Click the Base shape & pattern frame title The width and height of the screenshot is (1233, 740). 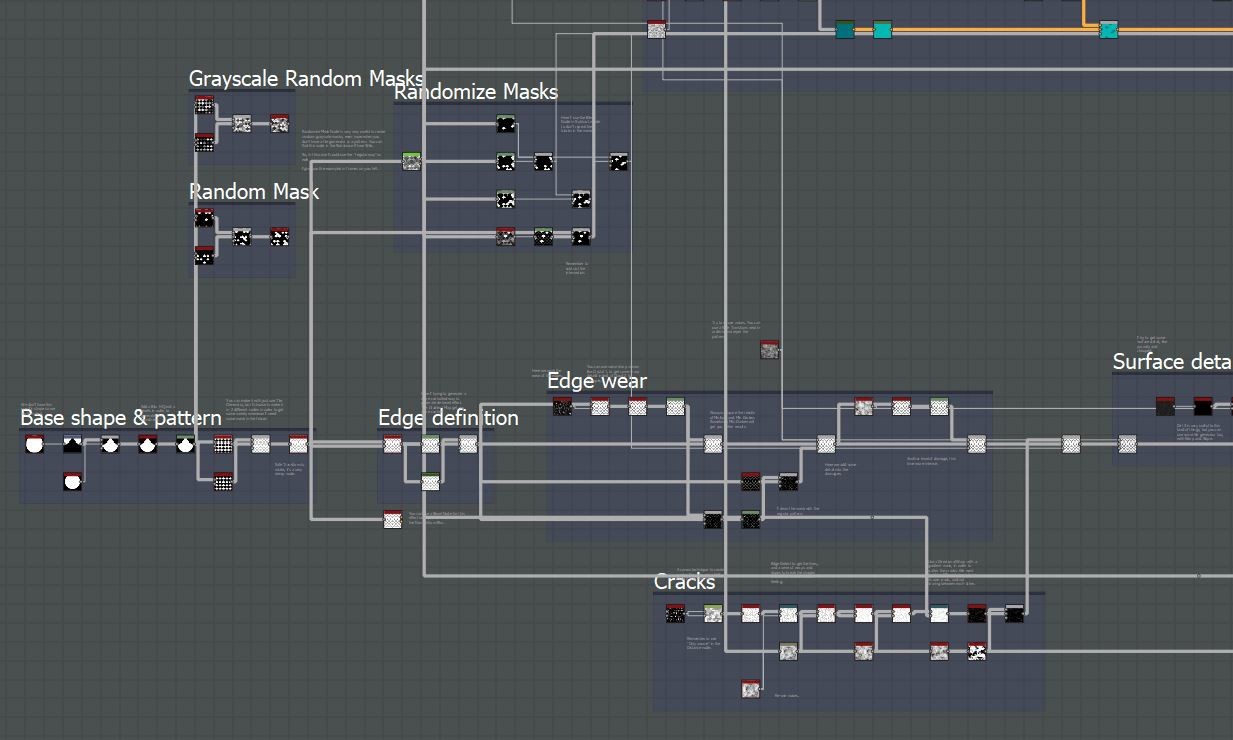[x=121, y=417]
